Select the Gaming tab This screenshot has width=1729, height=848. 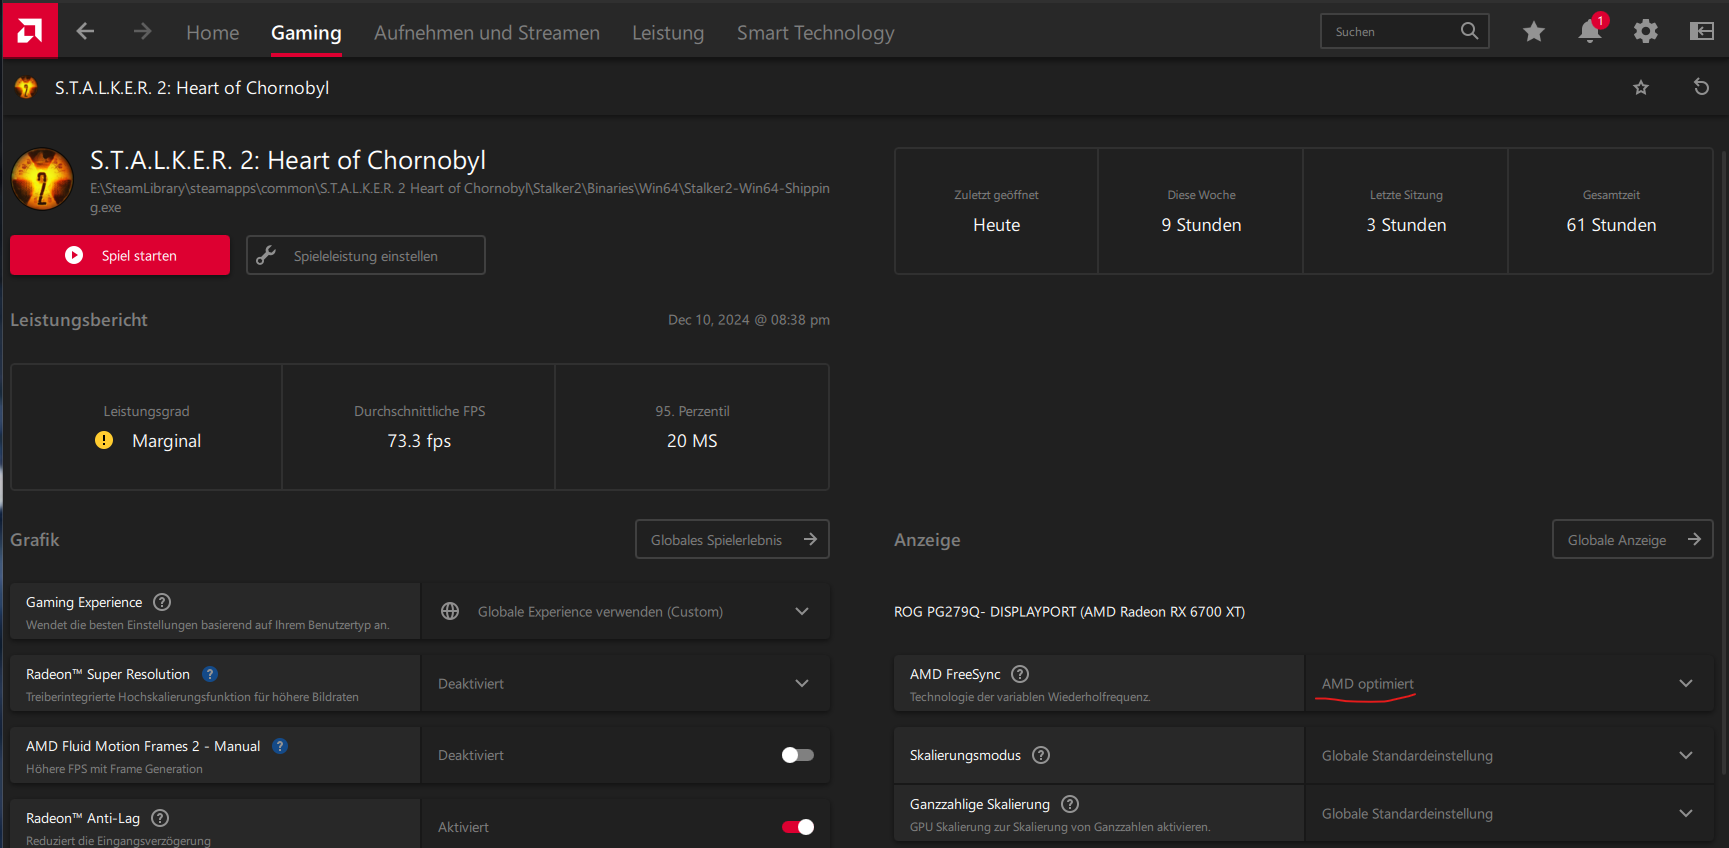tap(306, 33)
